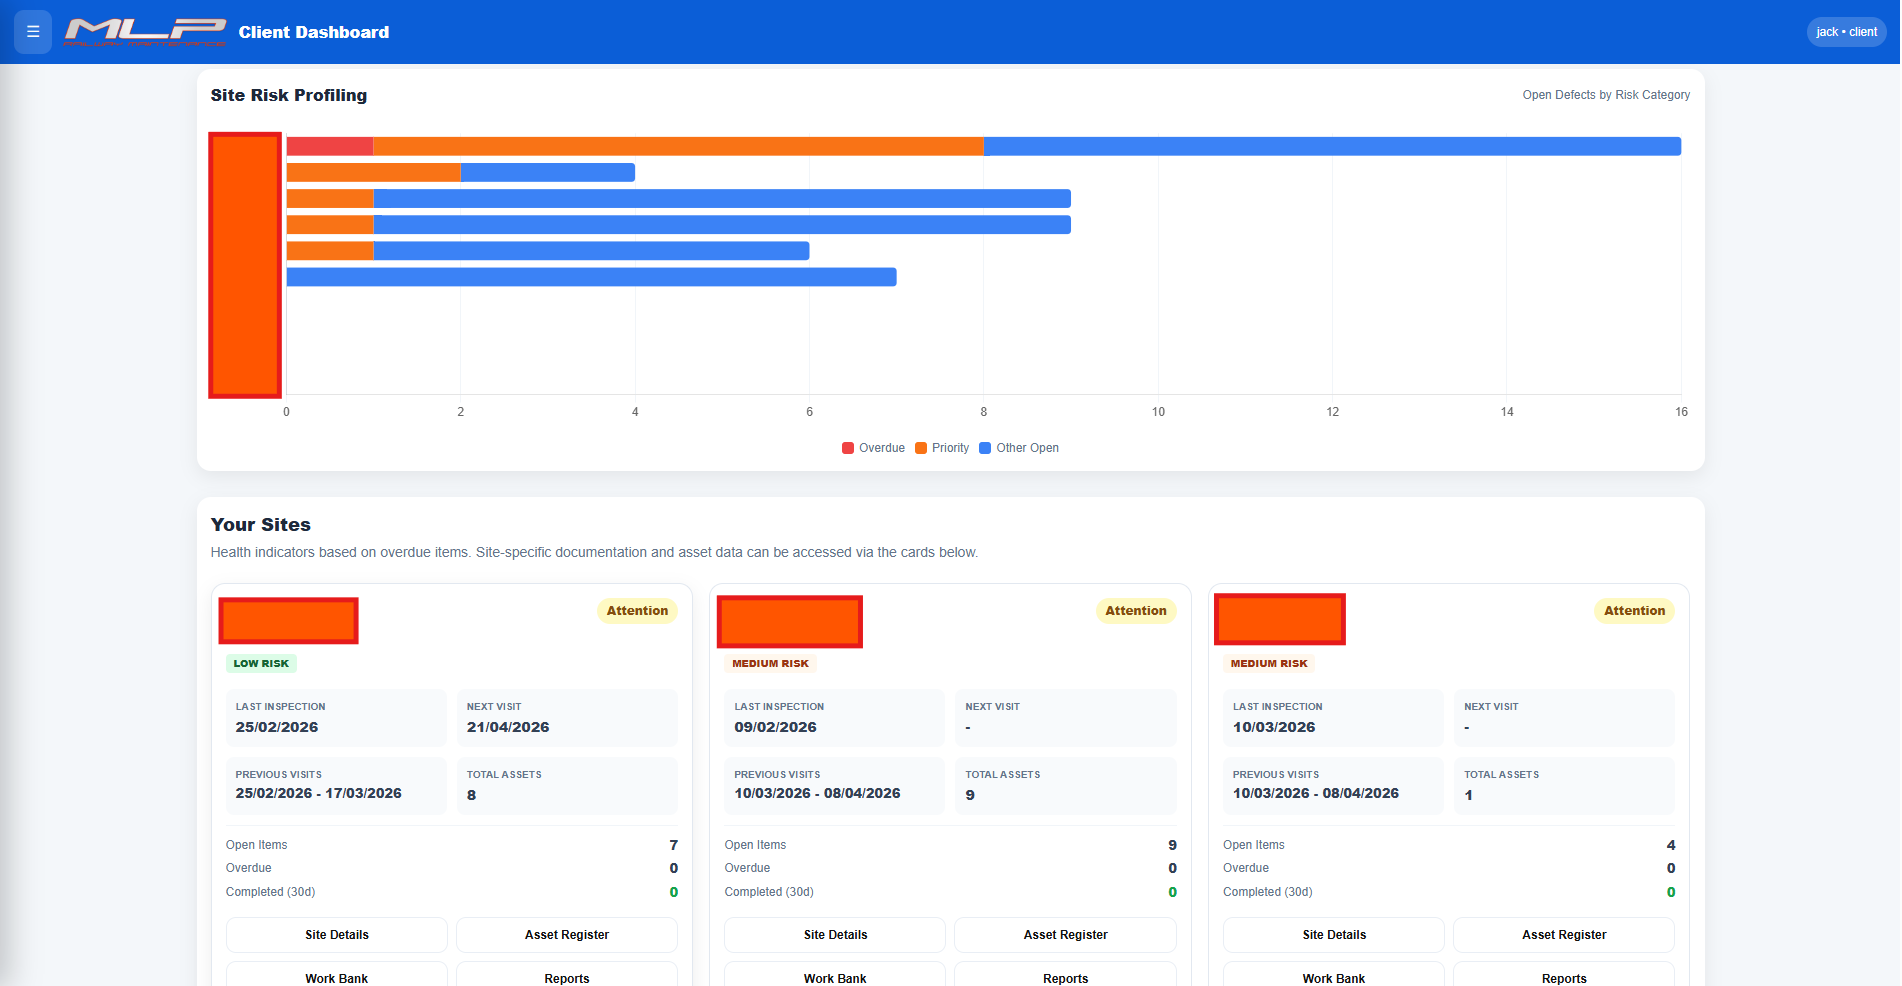Click the Attention badge on the middle site card

[1135, 610]
